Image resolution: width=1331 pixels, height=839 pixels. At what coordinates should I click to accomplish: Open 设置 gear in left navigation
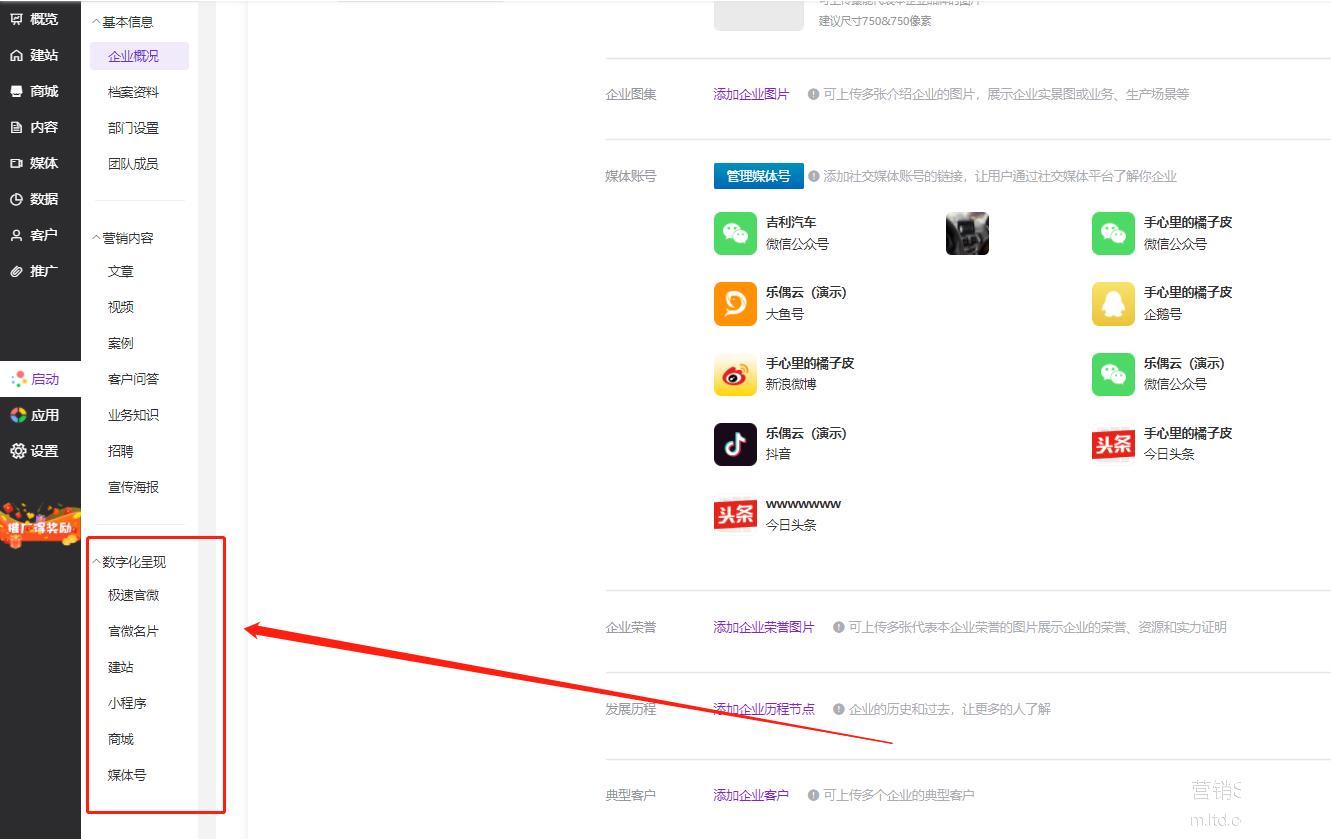pos(18,451)
